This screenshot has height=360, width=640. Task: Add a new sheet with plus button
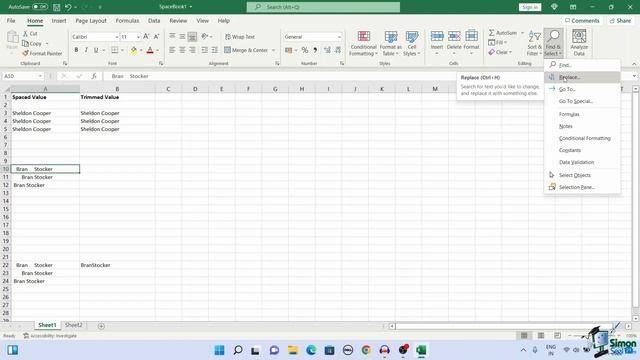[101, 326]
